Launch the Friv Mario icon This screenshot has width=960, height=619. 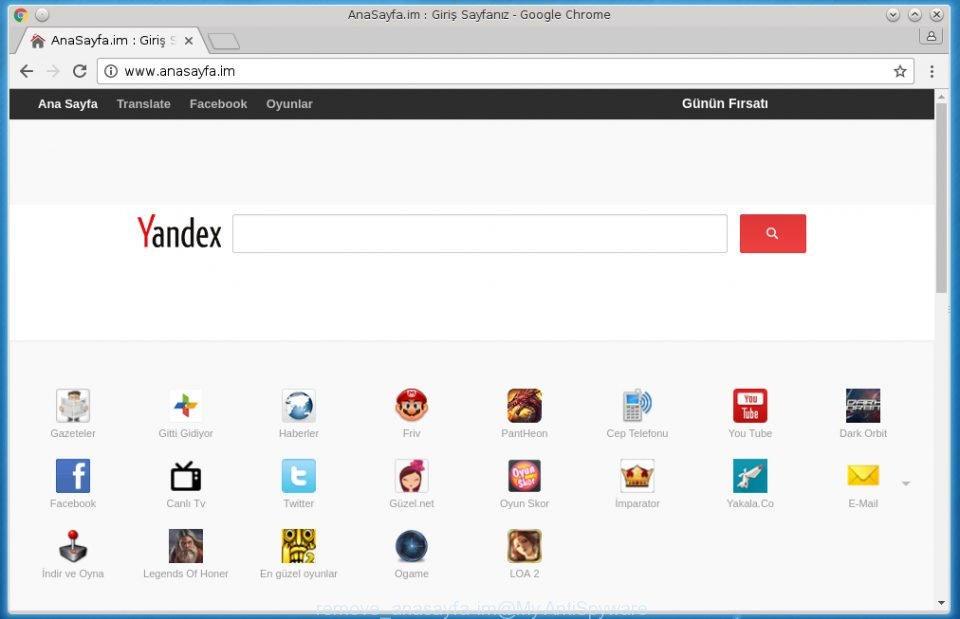[411, 405]
